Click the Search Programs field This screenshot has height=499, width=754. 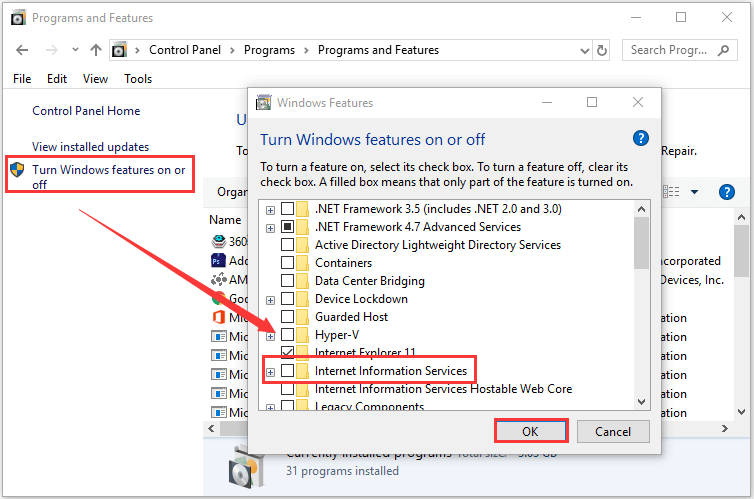679,50
